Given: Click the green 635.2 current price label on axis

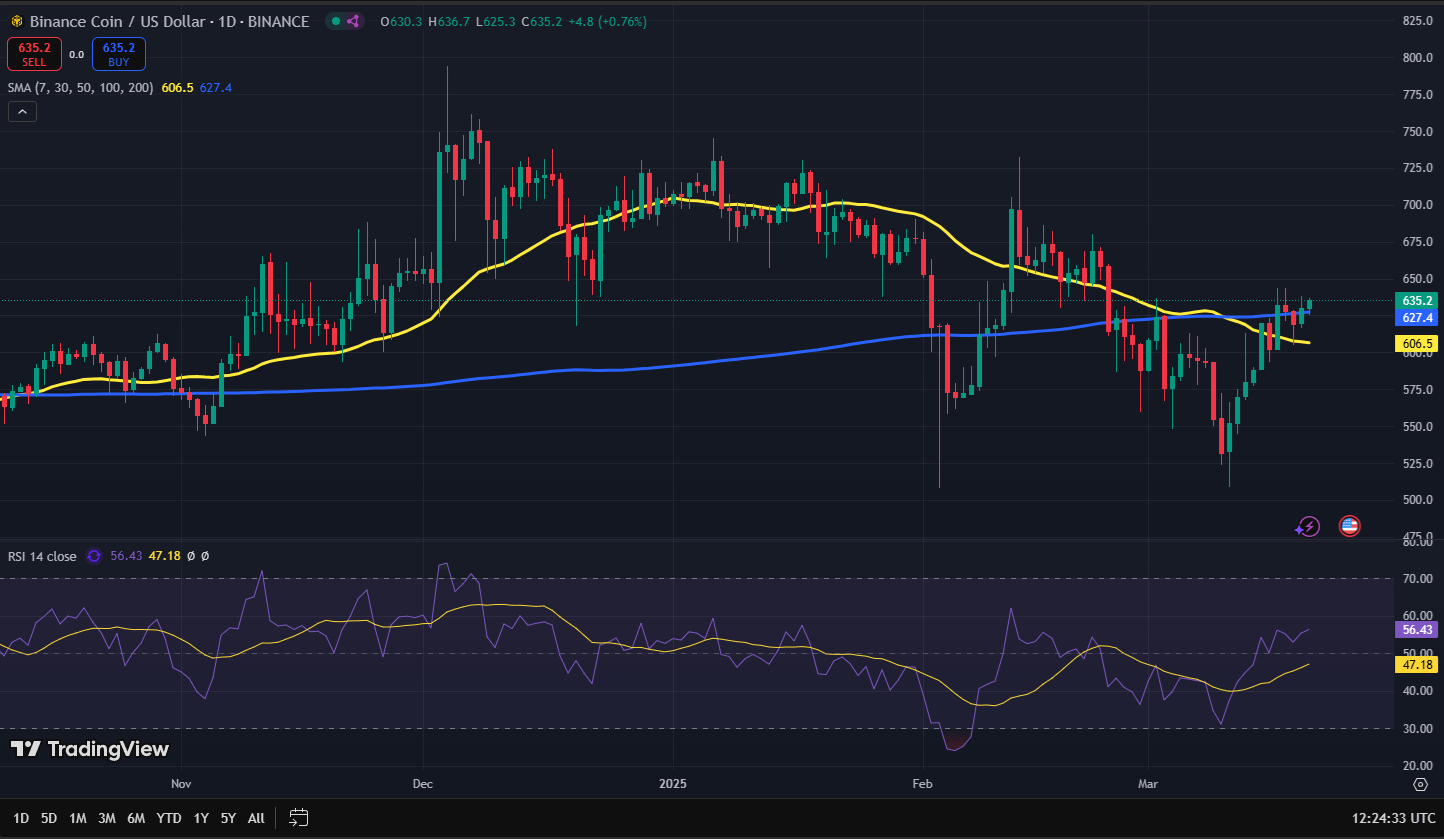Looking at the screenshot, I should click(1415, 300).
